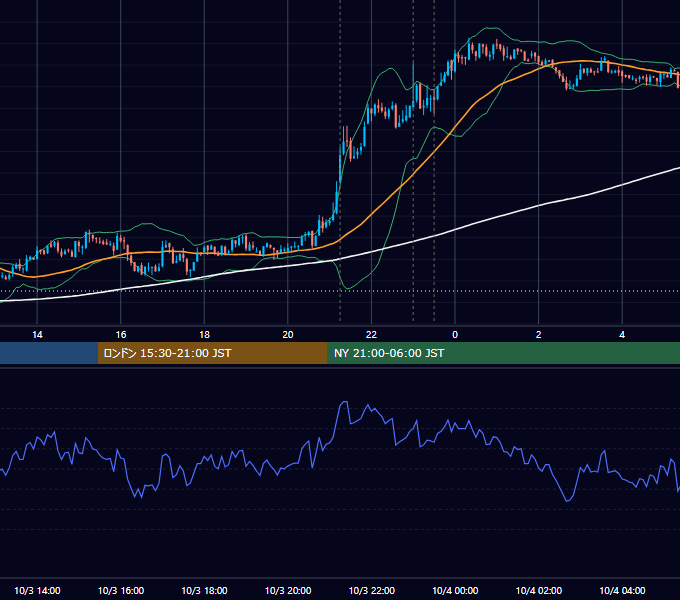Click the 22 hour axis label
The height and width of the screenshot is (600, 680).
pyautogui.click(x=371, y=335)
